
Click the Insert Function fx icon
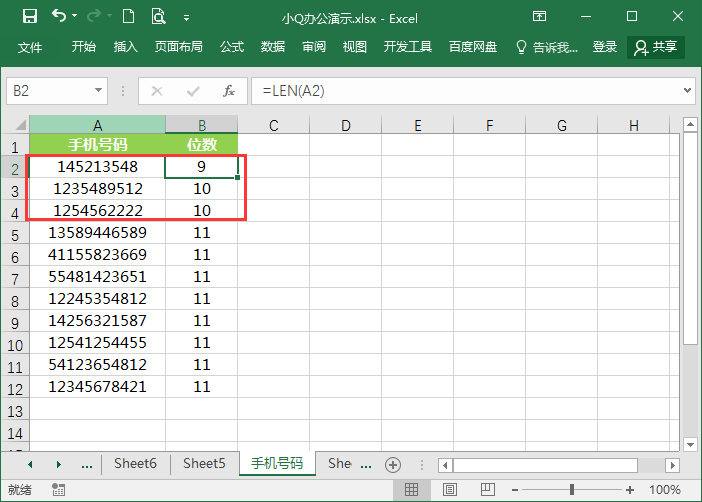(229, 91)
